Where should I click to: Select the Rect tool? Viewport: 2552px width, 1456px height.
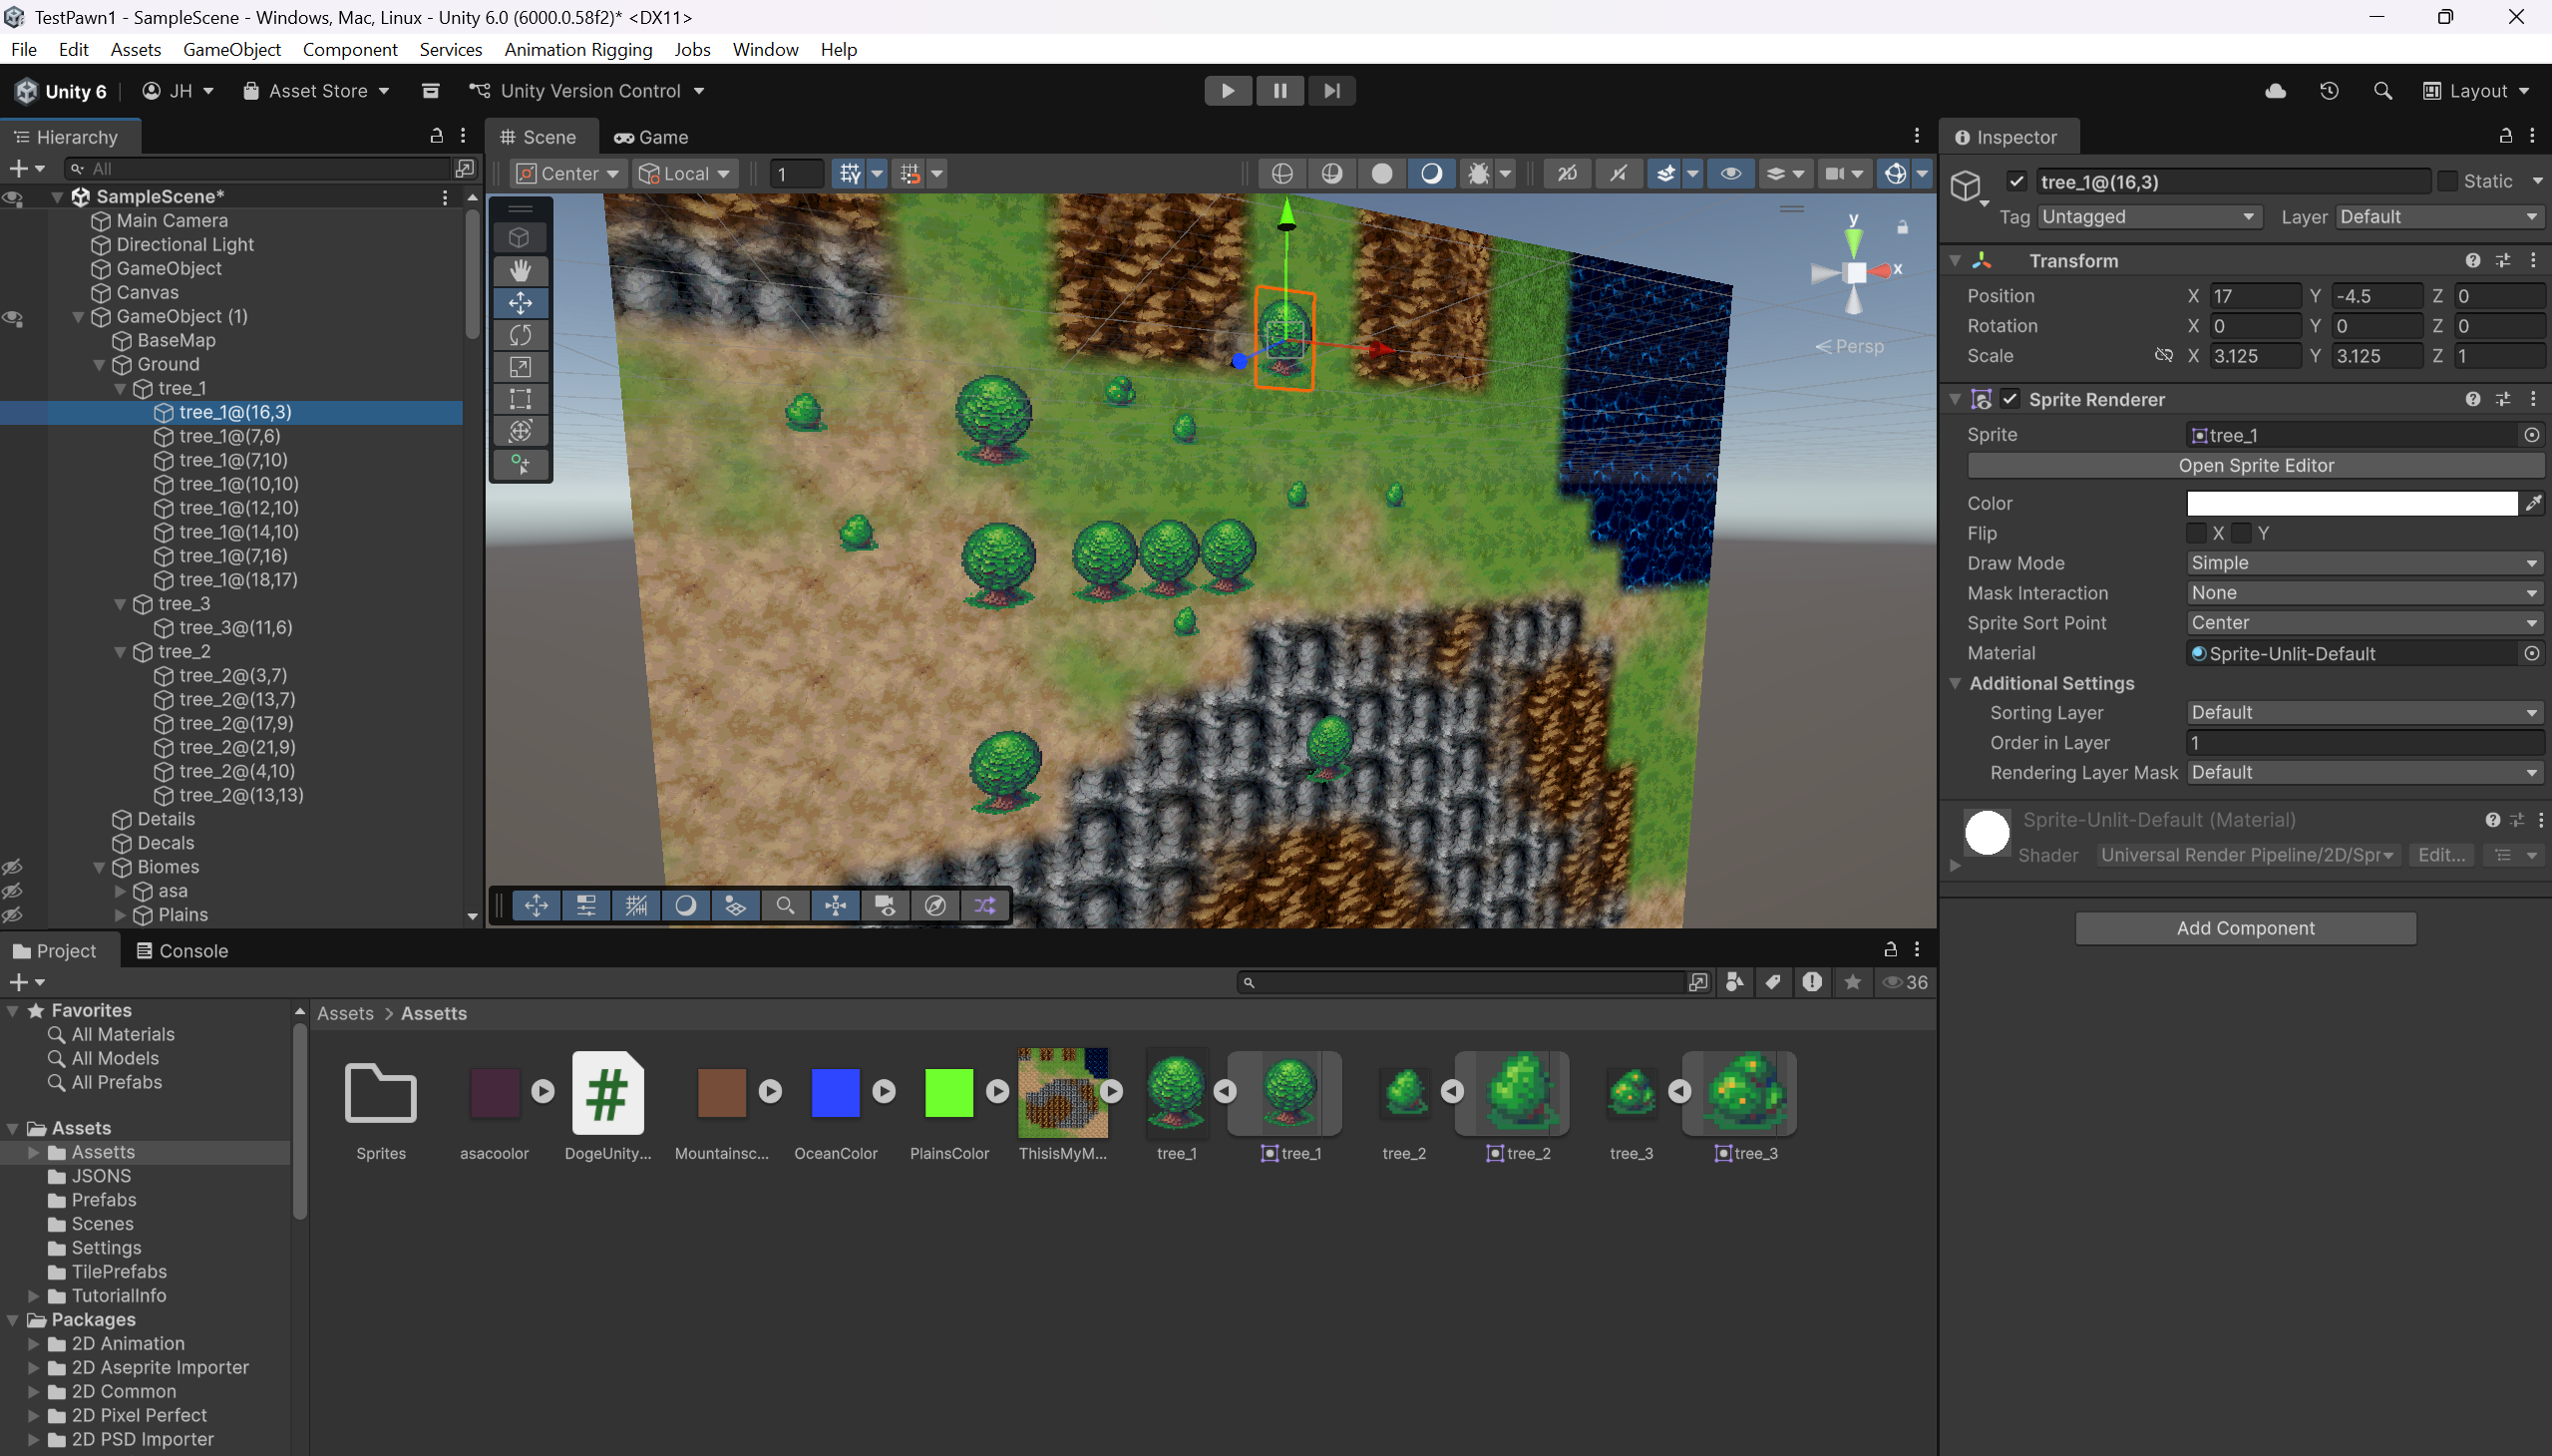(x=520, y=399)
